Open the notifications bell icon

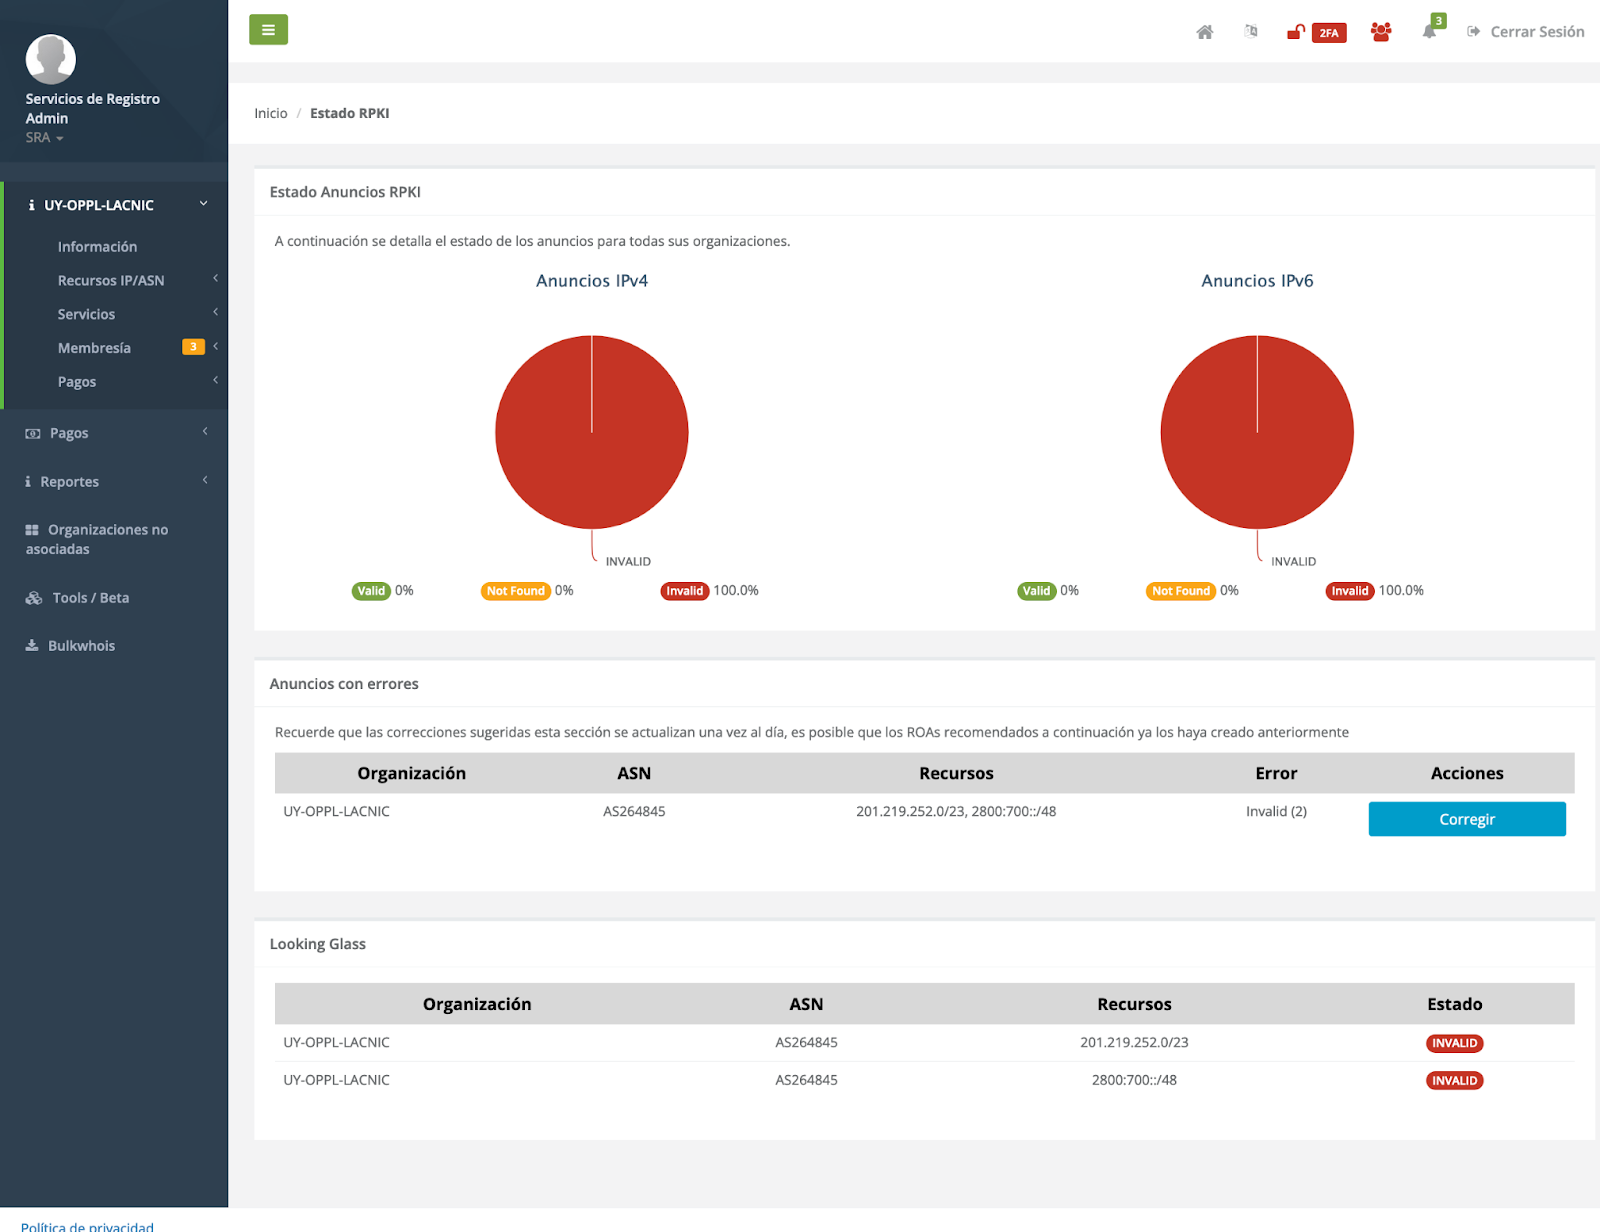(1429, 32)
